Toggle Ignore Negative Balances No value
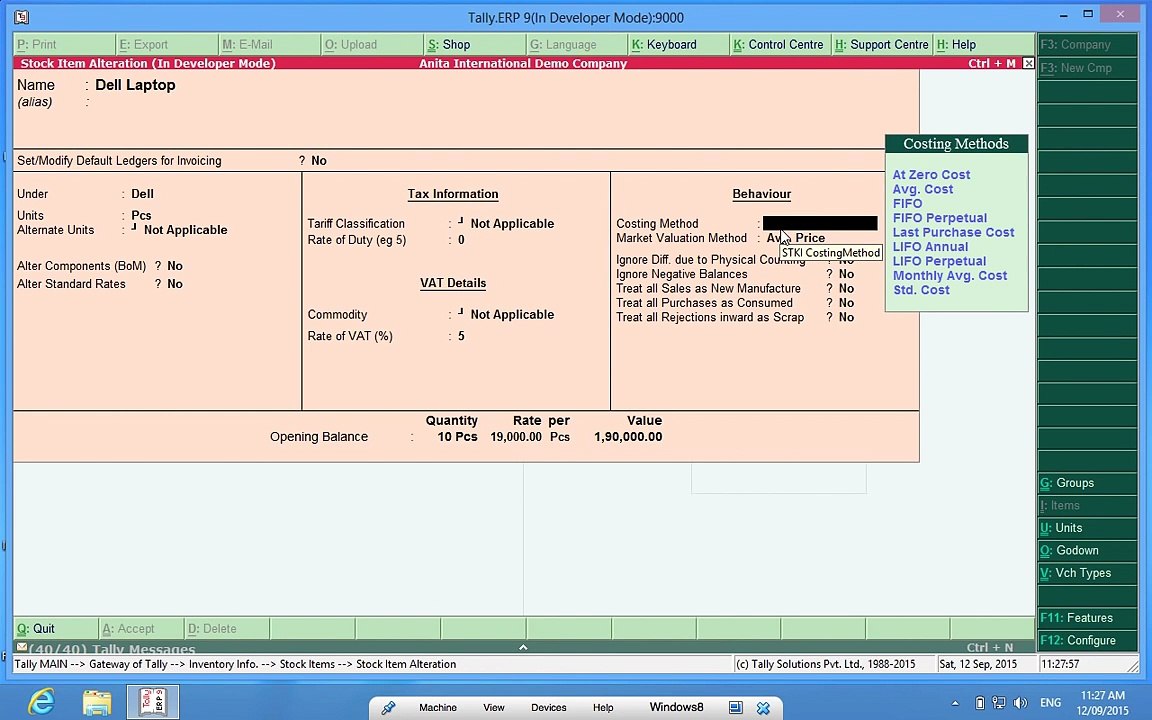This screenshot has height=720, width=1152. tap(846, 274)
